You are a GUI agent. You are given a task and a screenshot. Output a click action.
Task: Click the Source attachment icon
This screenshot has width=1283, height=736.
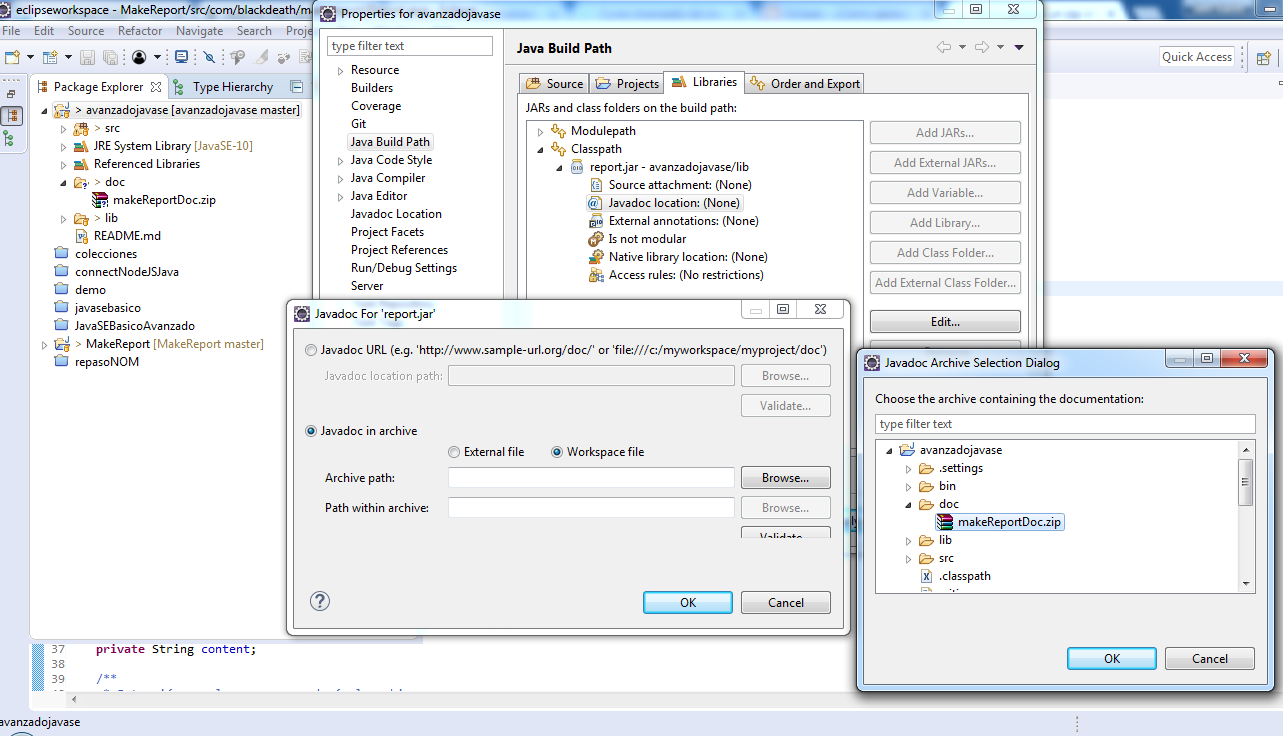coord(596,185)
